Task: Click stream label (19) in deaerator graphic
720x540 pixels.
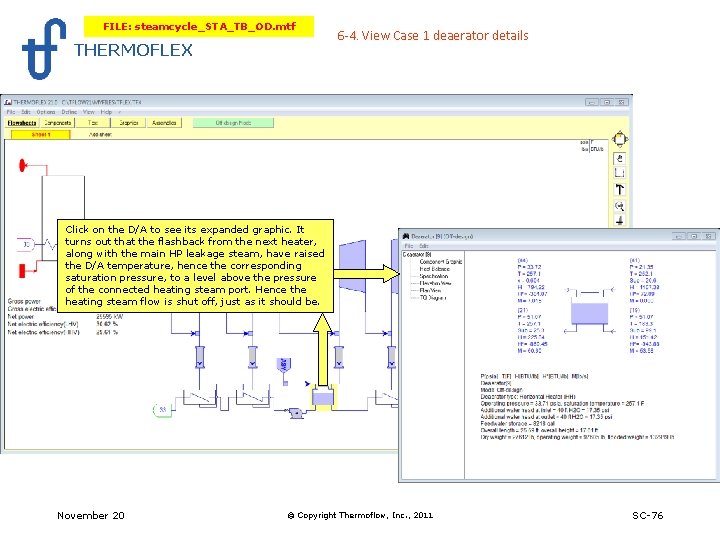Action: (635, 310)
